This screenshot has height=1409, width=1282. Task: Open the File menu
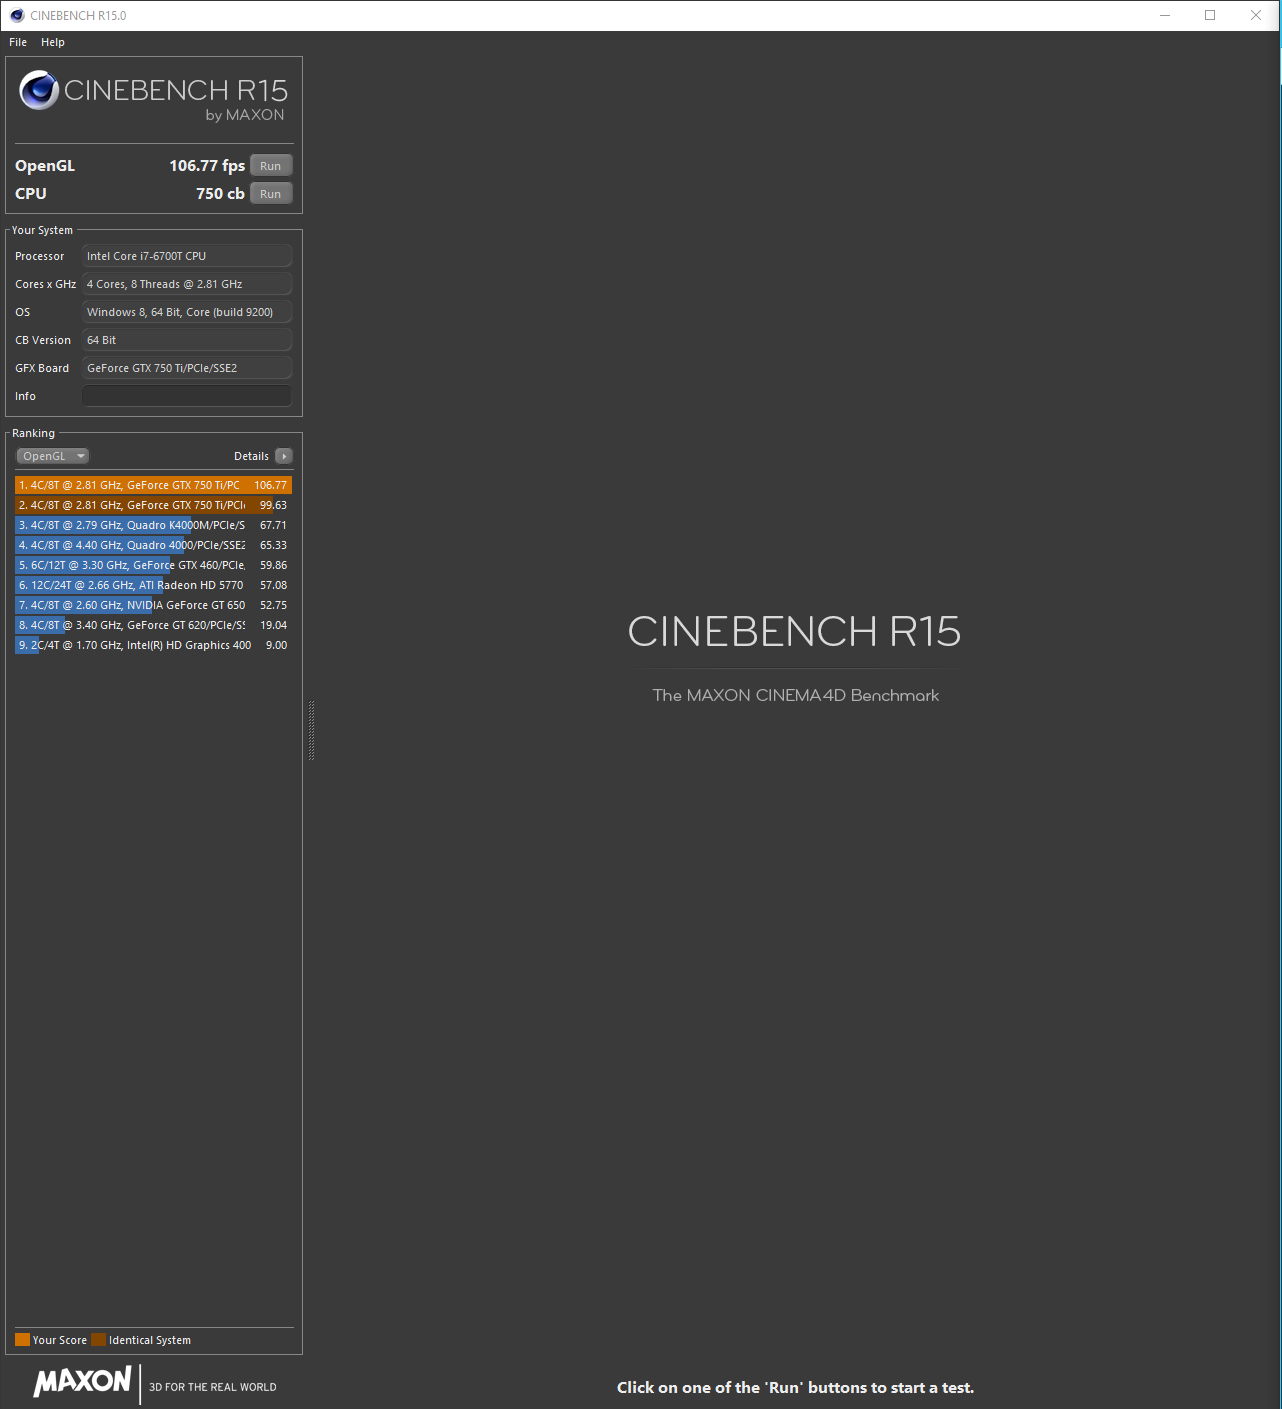18,42
